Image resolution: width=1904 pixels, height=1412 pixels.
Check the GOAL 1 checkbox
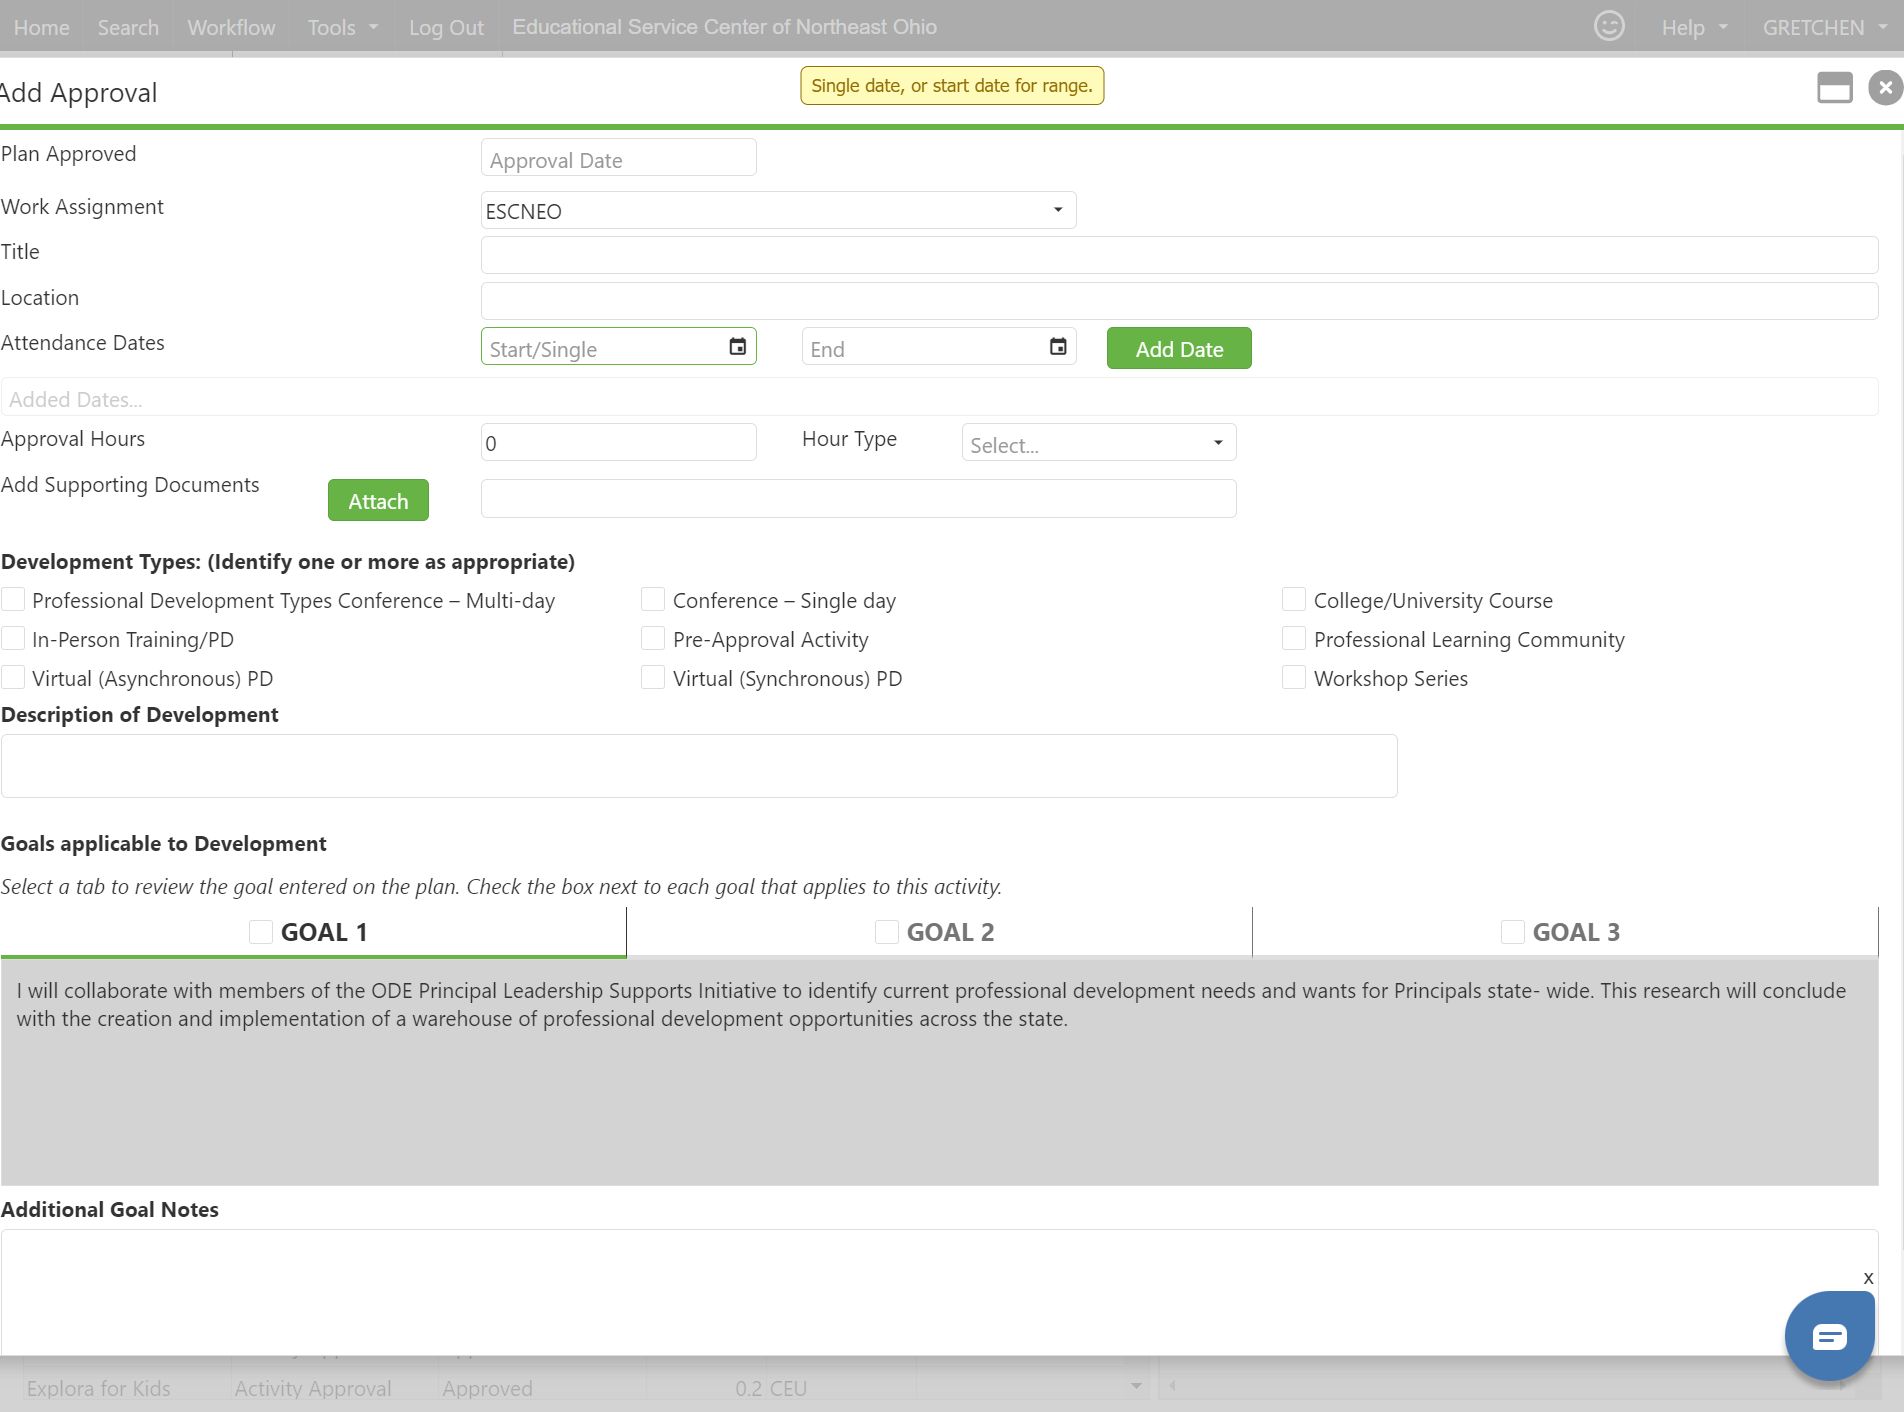pyautogui.click(x=261, y=932)
